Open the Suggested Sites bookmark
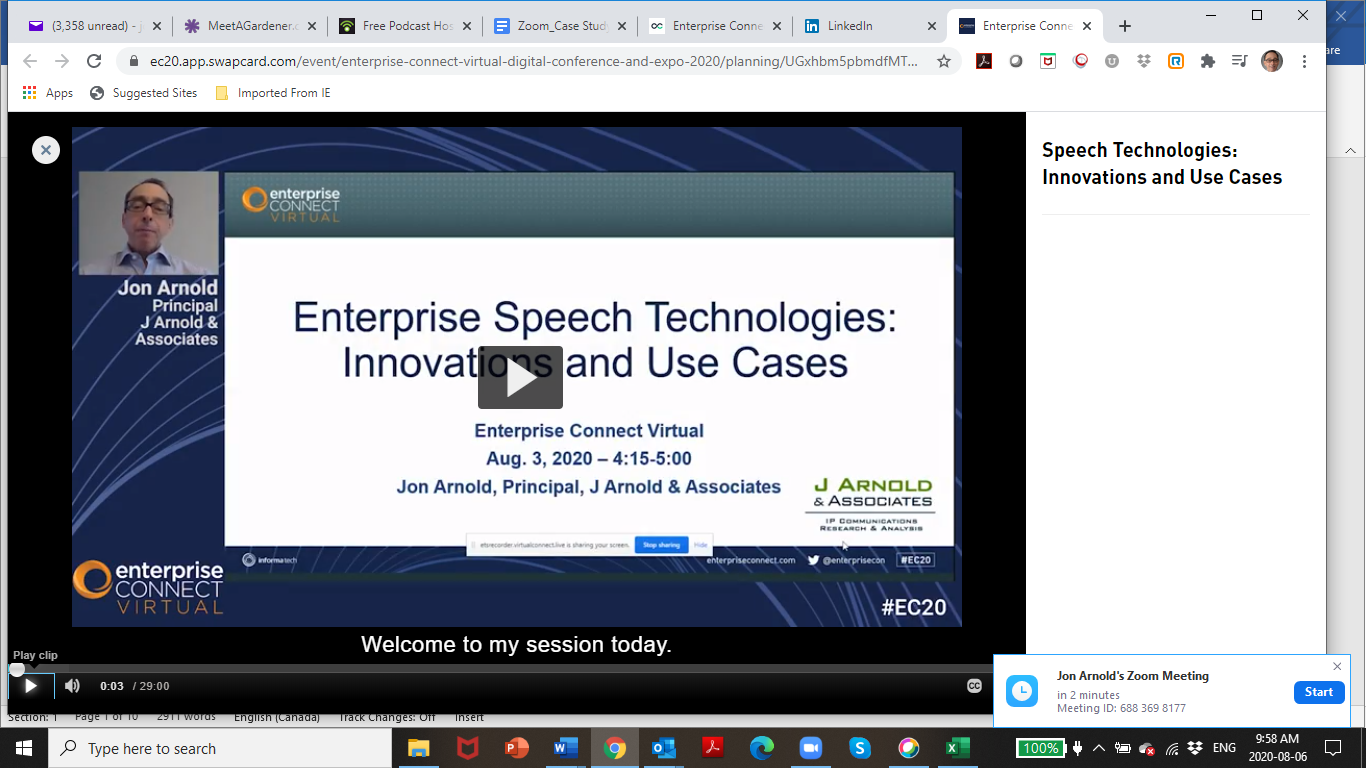Image resolution: width=1366 pixels, height=768 pixels. pyautogui.click(x=144, y=93)
